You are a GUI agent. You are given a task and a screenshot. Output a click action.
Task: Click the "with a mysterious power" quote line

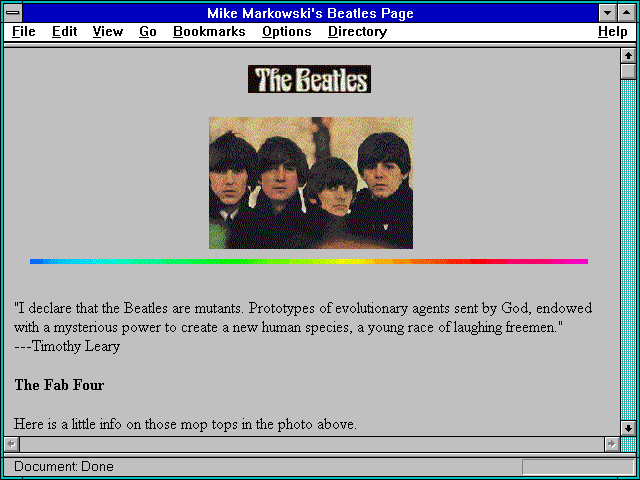tap(289, 327)
